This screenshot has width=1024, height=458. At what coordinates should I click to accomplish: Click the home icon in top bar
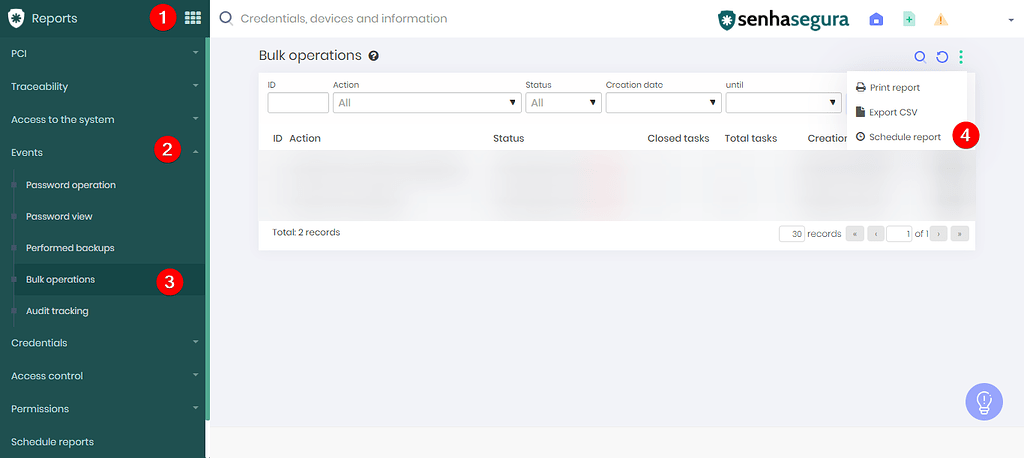point(876,19)
